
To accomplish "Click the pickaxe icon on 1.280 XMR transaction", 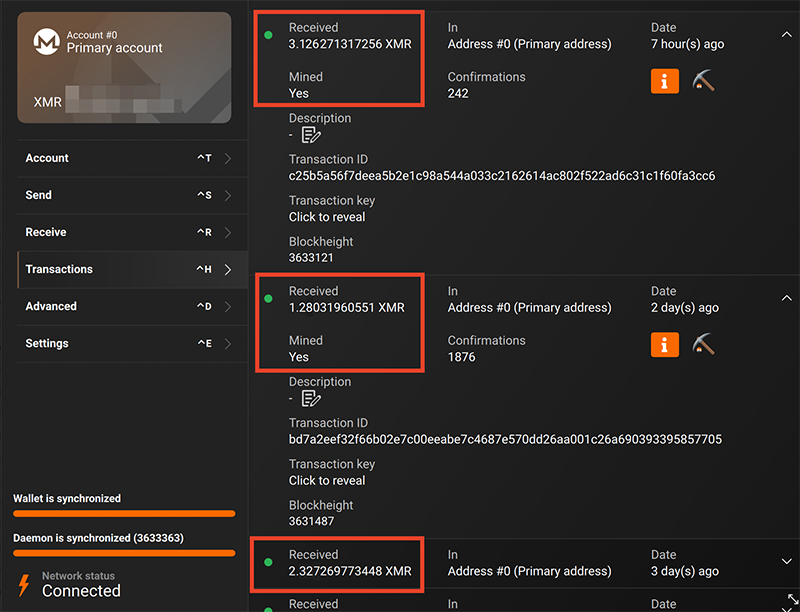I will 704,345.
